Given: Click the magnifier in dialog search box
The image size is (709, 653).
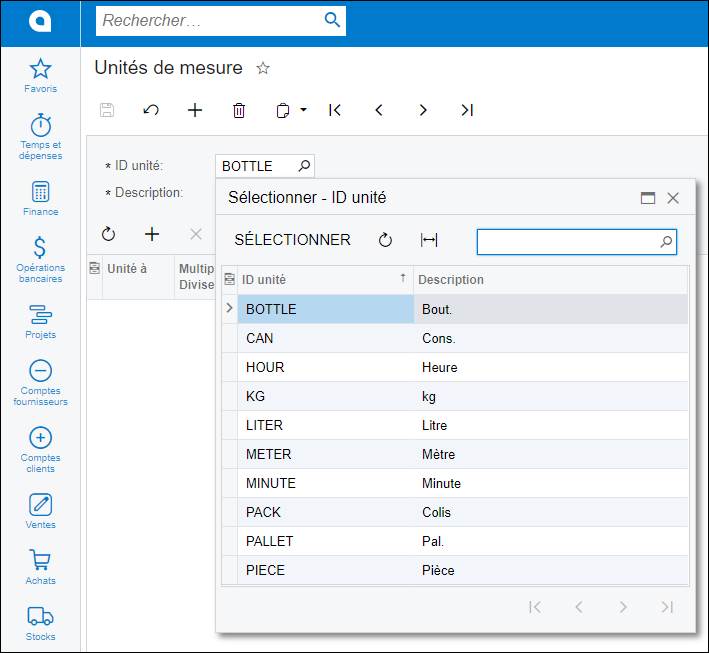Looking at the screenshot, I should [x=666, y=241].
